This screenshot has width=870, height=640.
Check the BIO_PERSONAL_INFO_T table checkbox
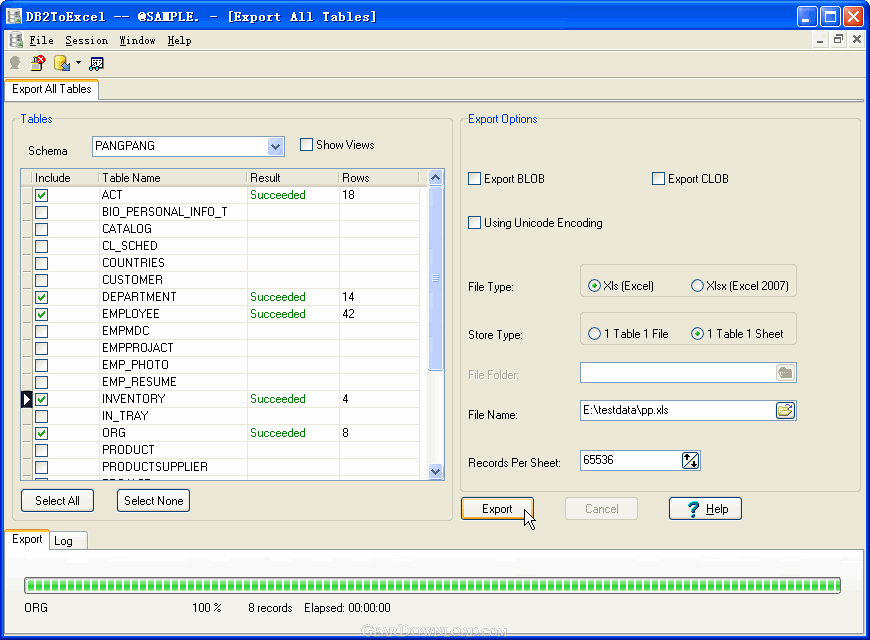click(x=42, y=213)
